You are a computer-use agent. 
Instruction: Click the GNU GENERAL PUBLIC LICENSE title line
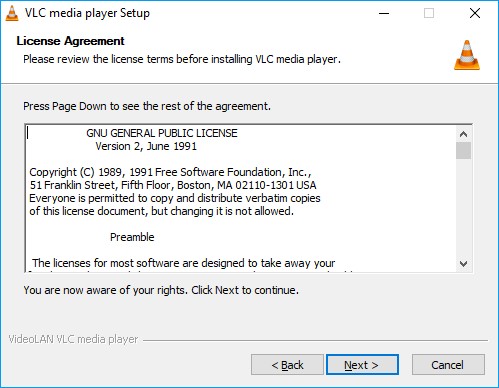click(162, 133)
